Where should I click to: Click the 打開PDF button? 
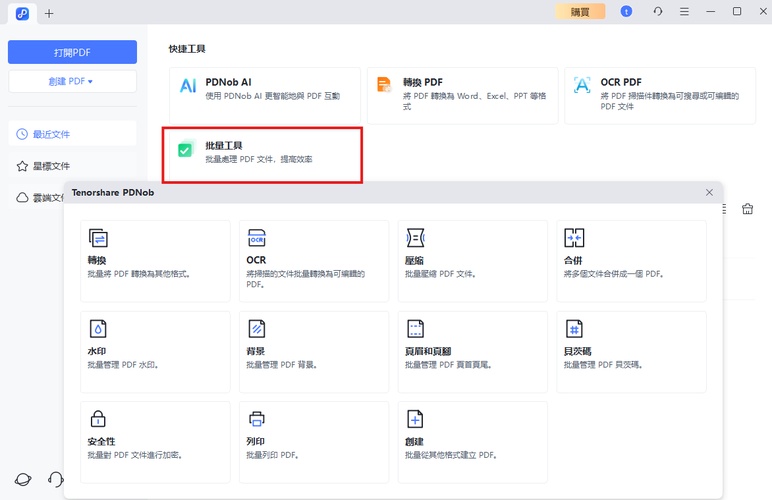click(x=72, y=52)
